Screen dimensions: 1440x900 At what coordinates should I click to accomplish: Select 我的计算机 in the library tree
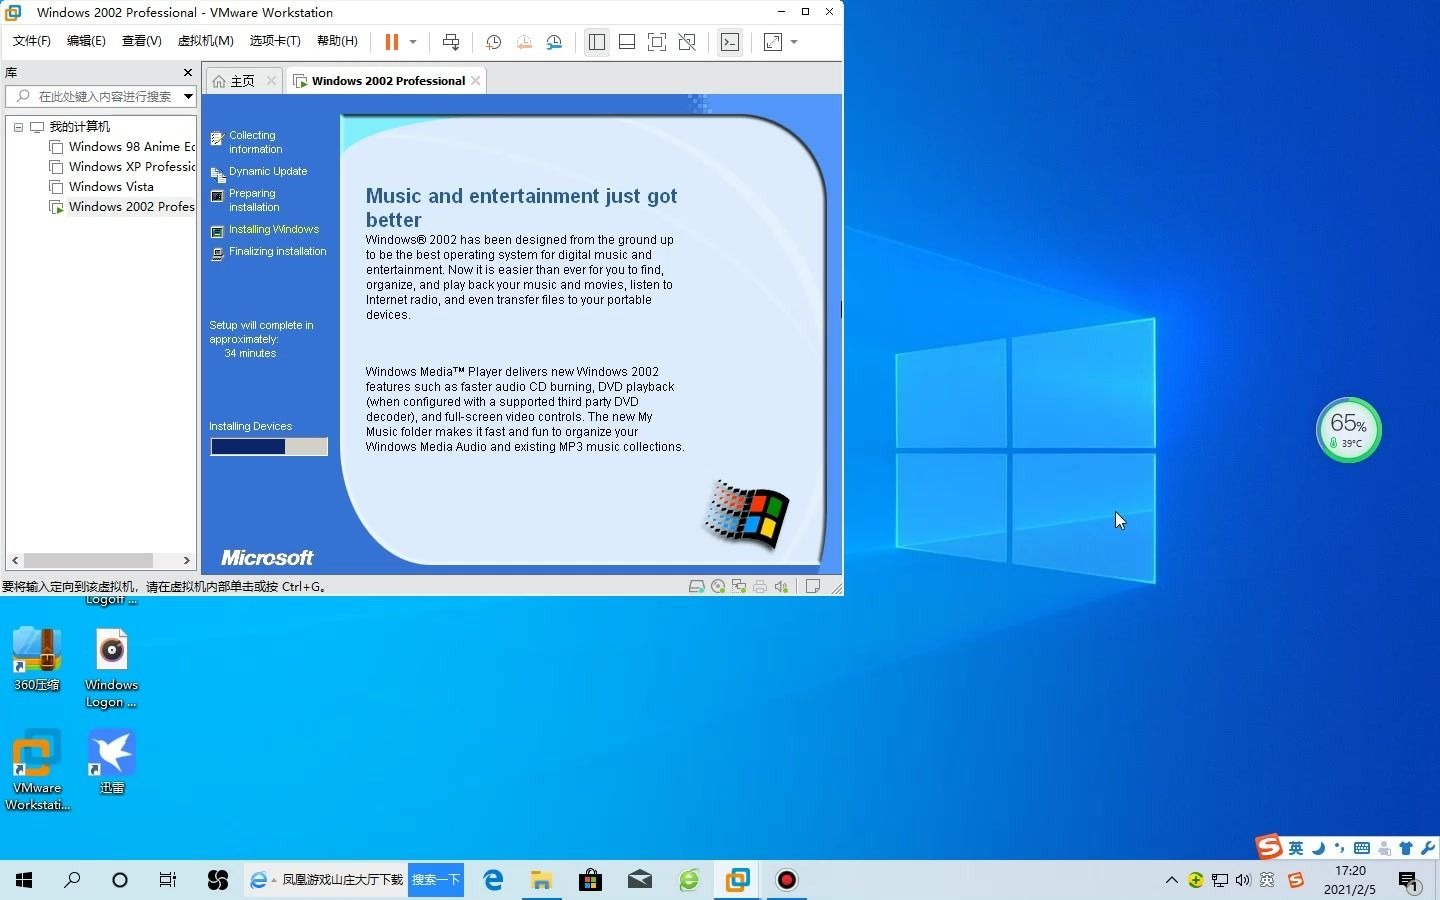(80, 127)
